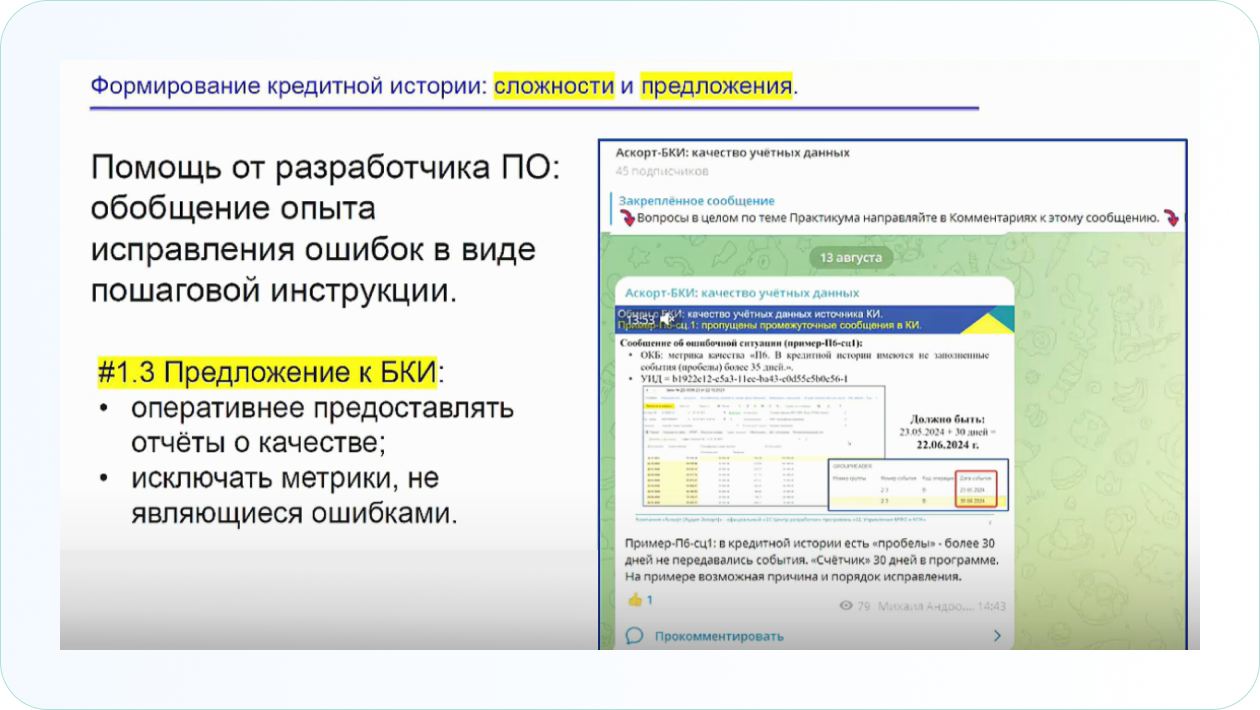Click the views eye icon next to 79
This screenshot has width=1260, height=710.
point(847,606)
